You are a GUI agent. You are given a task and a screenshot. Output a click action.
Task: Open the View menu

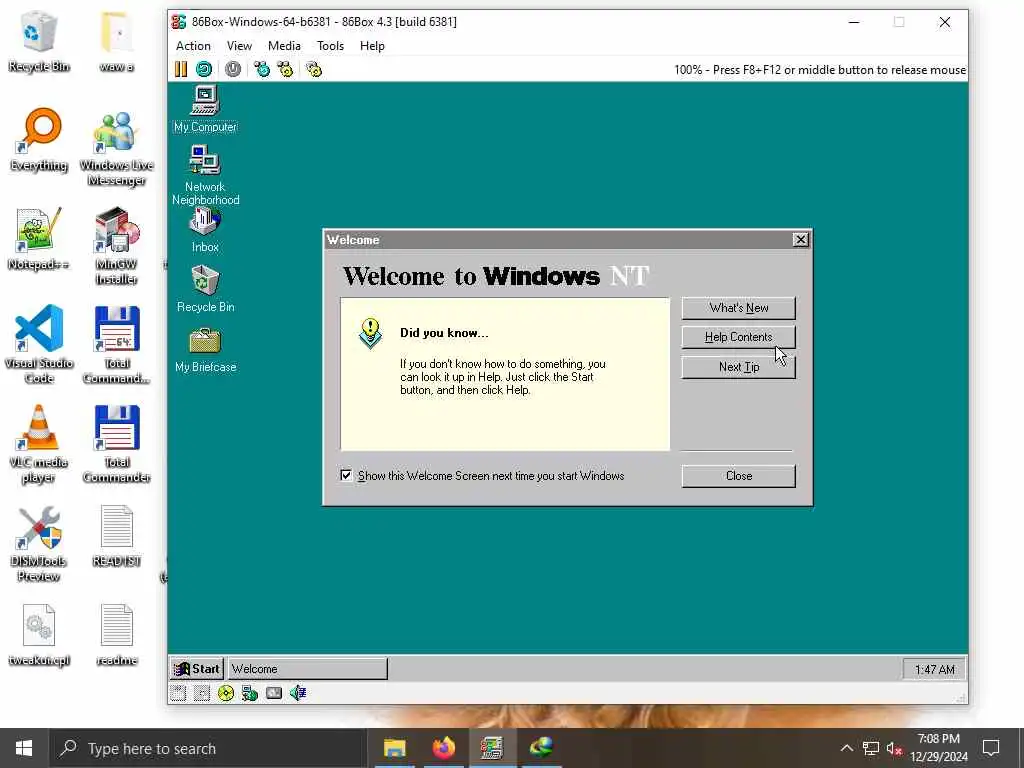(239, 46)
